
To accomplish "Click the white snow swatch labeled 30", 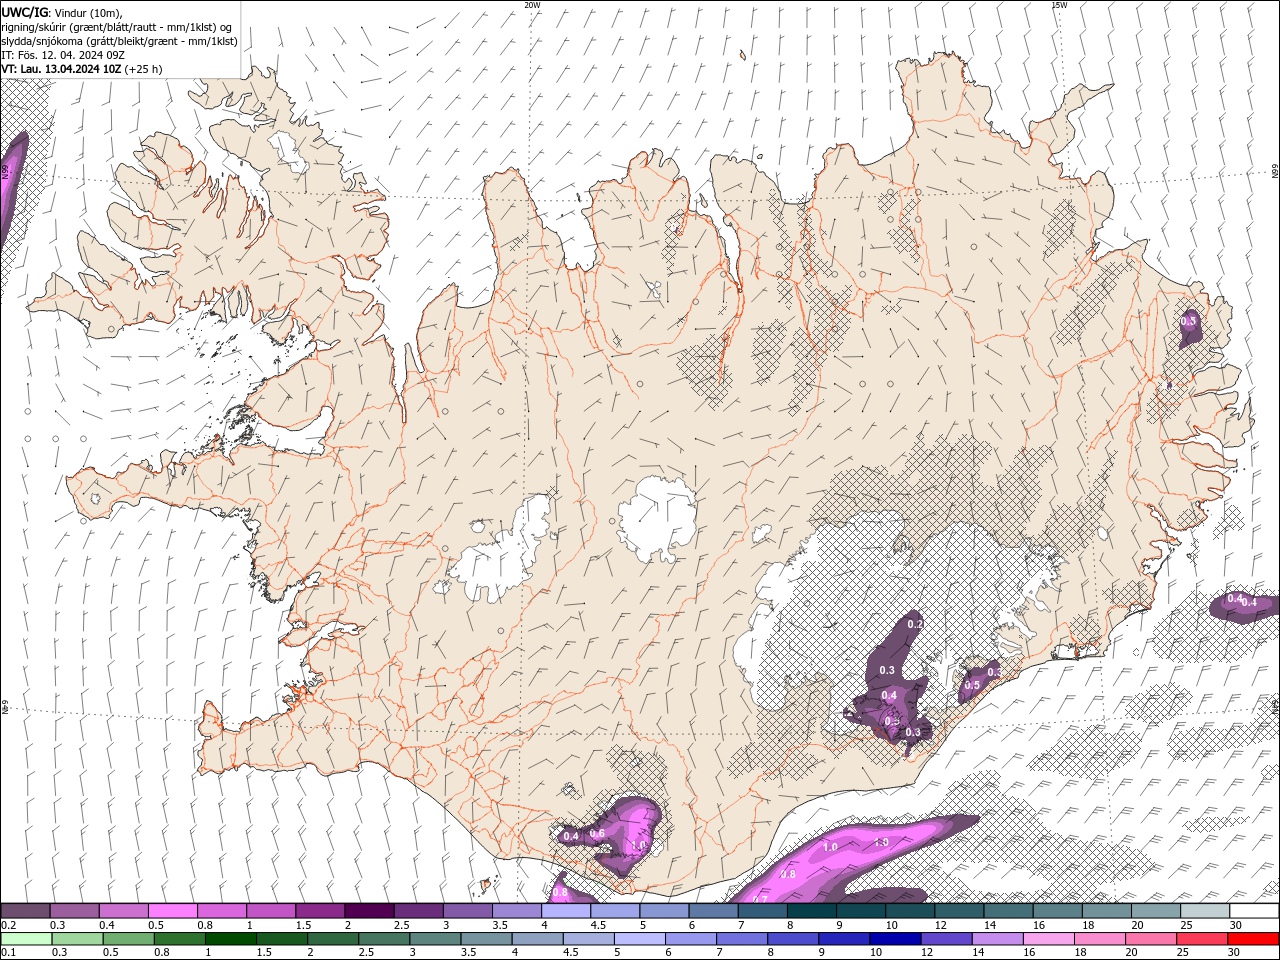I will click(x=1255, y=911).
